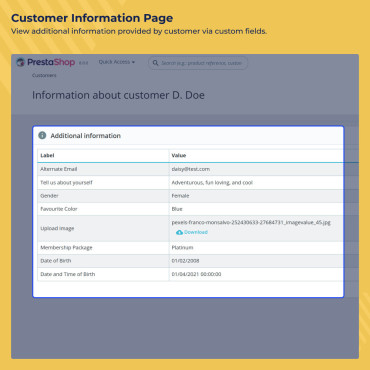
Task: Click the Additional information panel title
Action: click(x=86, y=136)
